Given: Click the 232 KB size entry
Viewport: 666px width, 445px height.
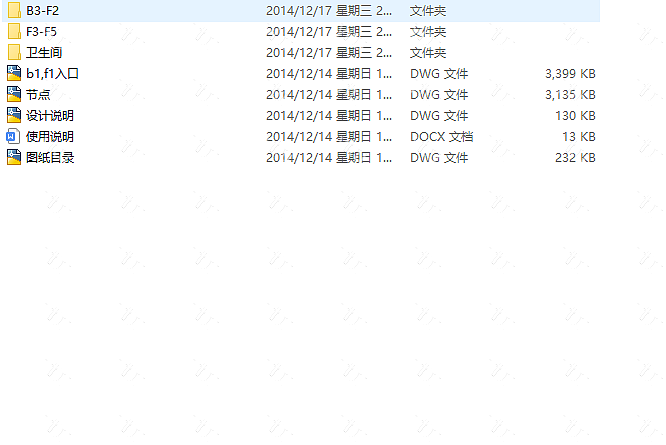Looking at the screenshot, I should (x=575, y=158).
